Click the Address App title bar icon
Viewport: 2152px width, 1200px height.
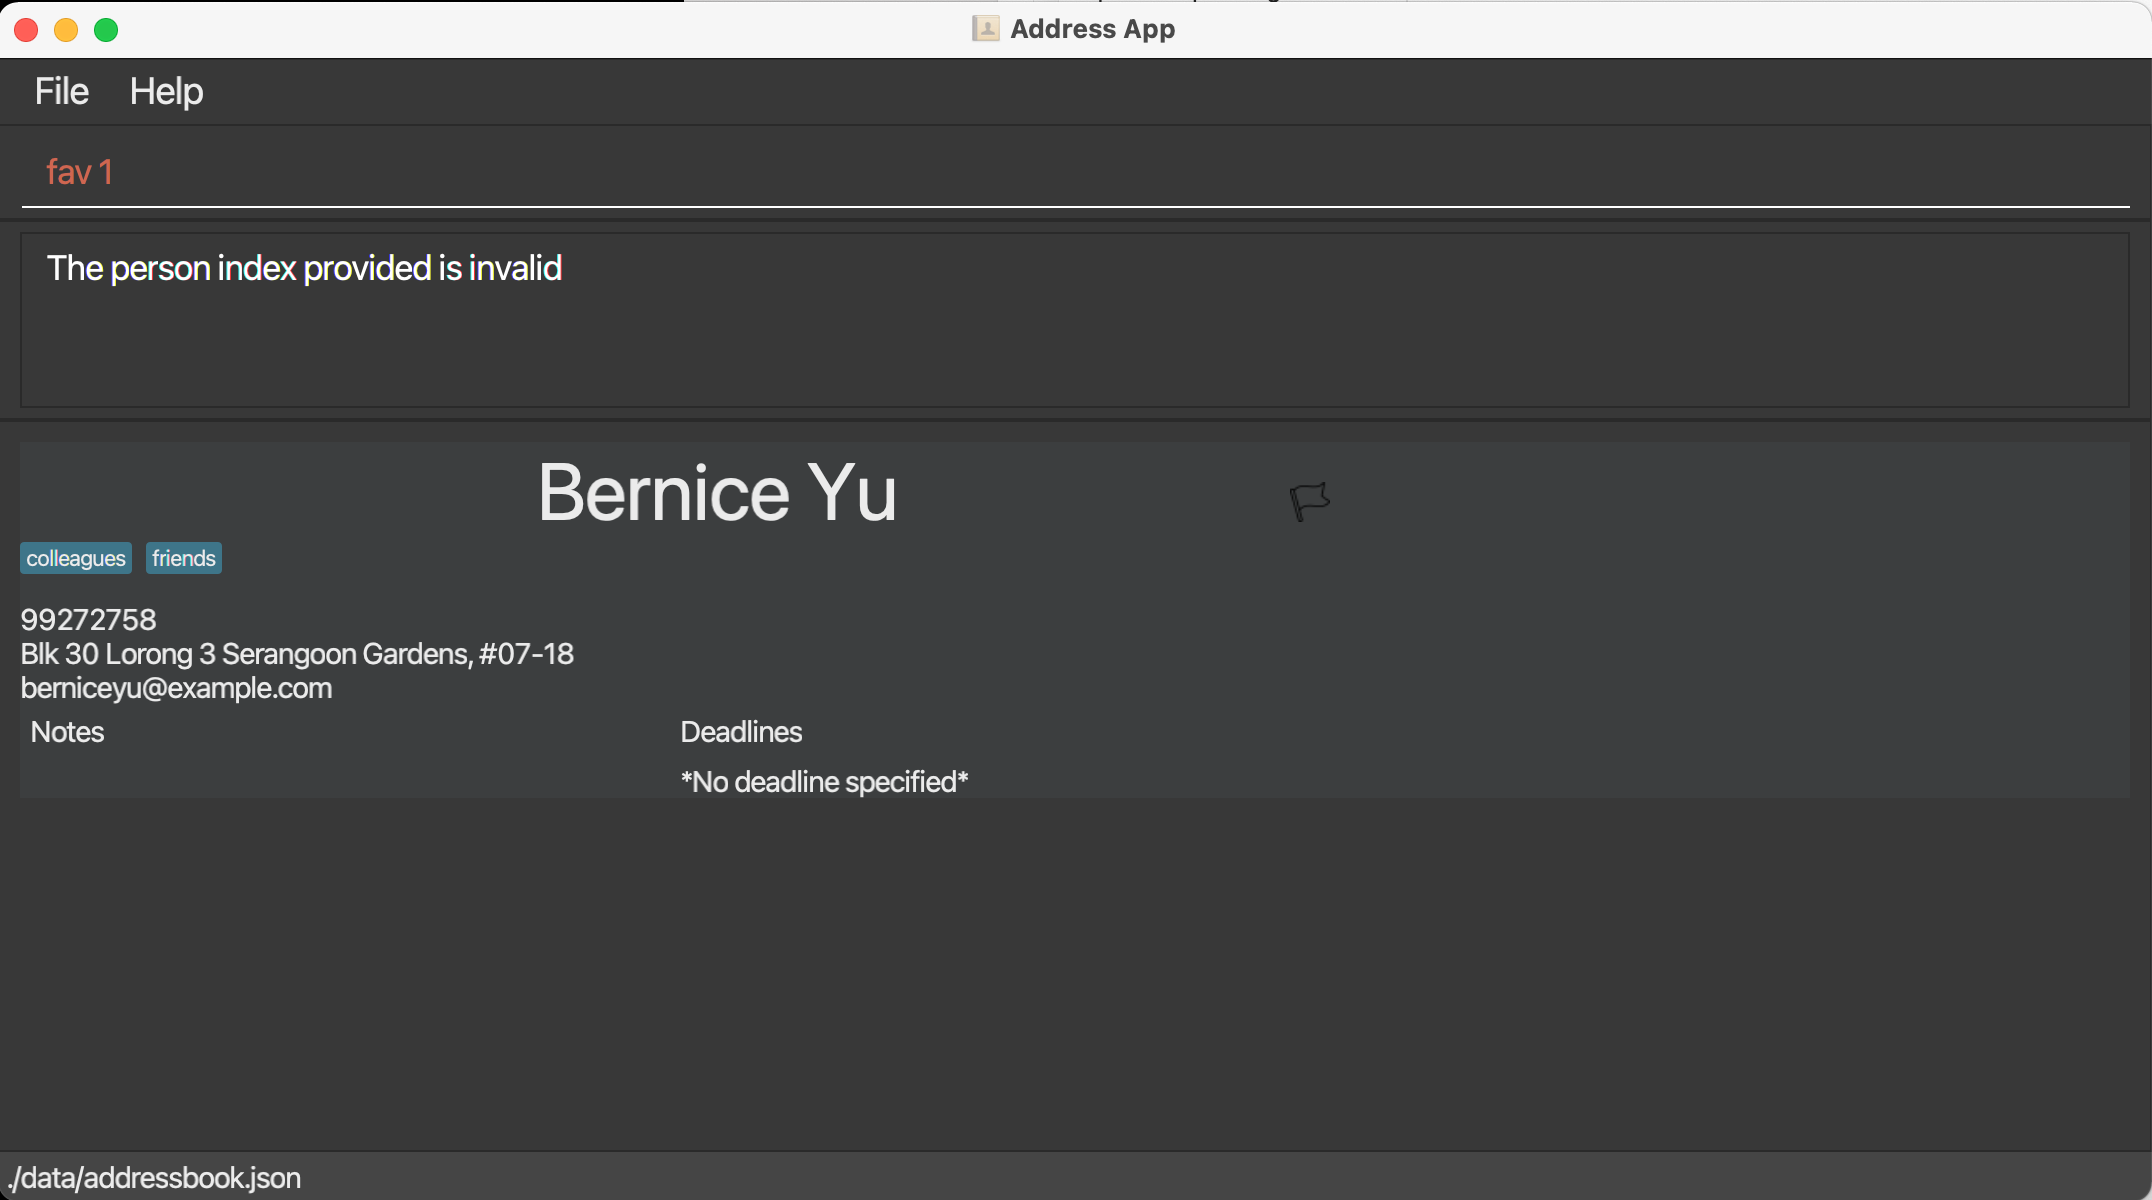point(985,29)
